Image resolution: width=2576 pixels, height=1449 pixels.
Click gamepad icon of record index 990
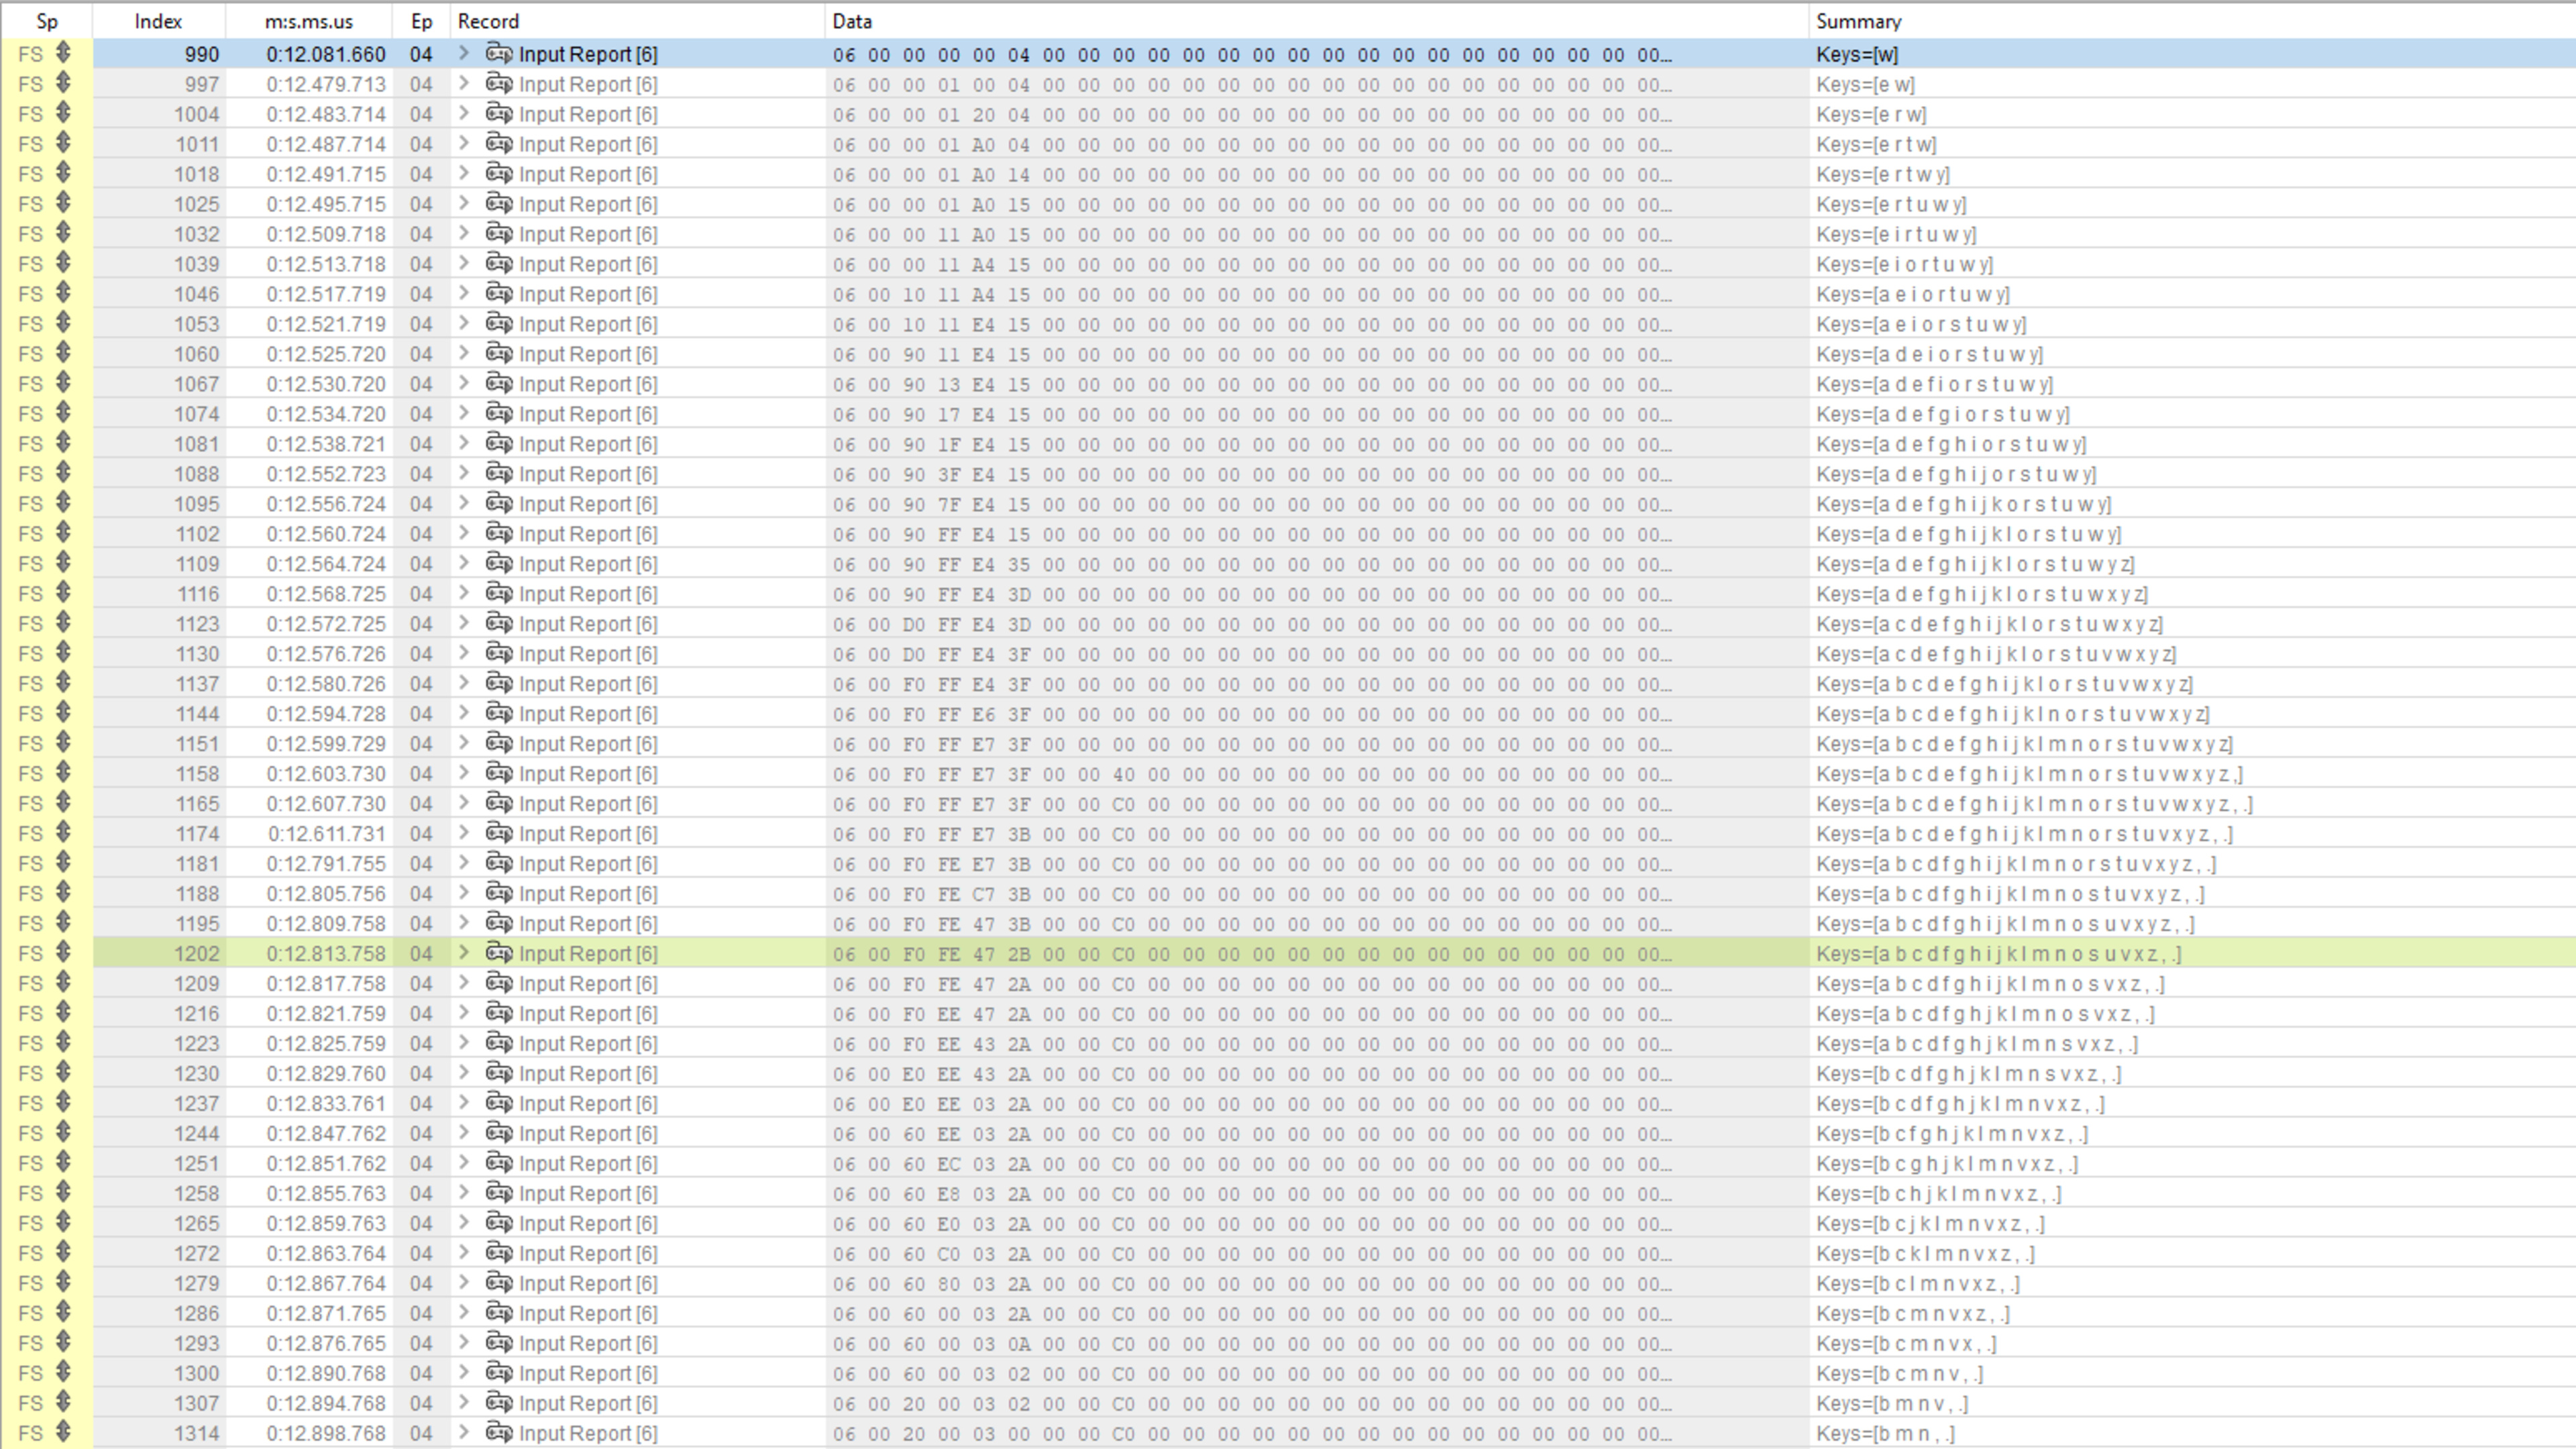499,54
